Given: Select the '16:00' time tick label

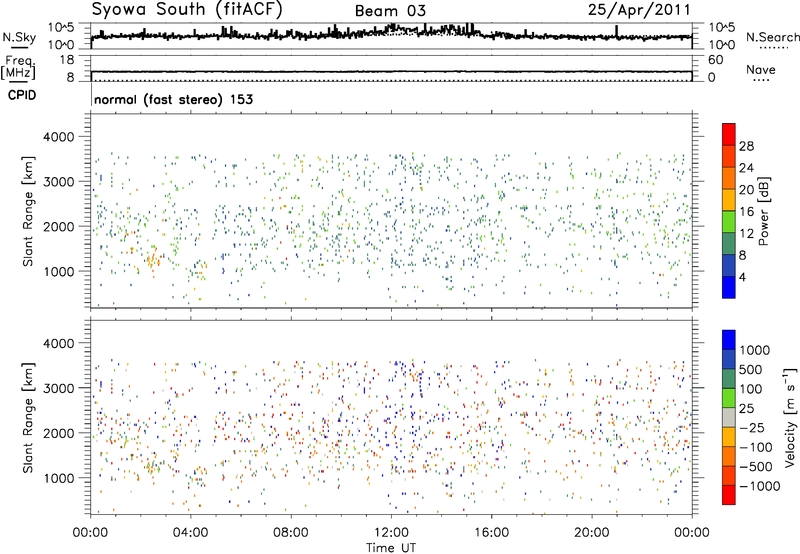Looking at the screenshot, I should pos(491,533).
